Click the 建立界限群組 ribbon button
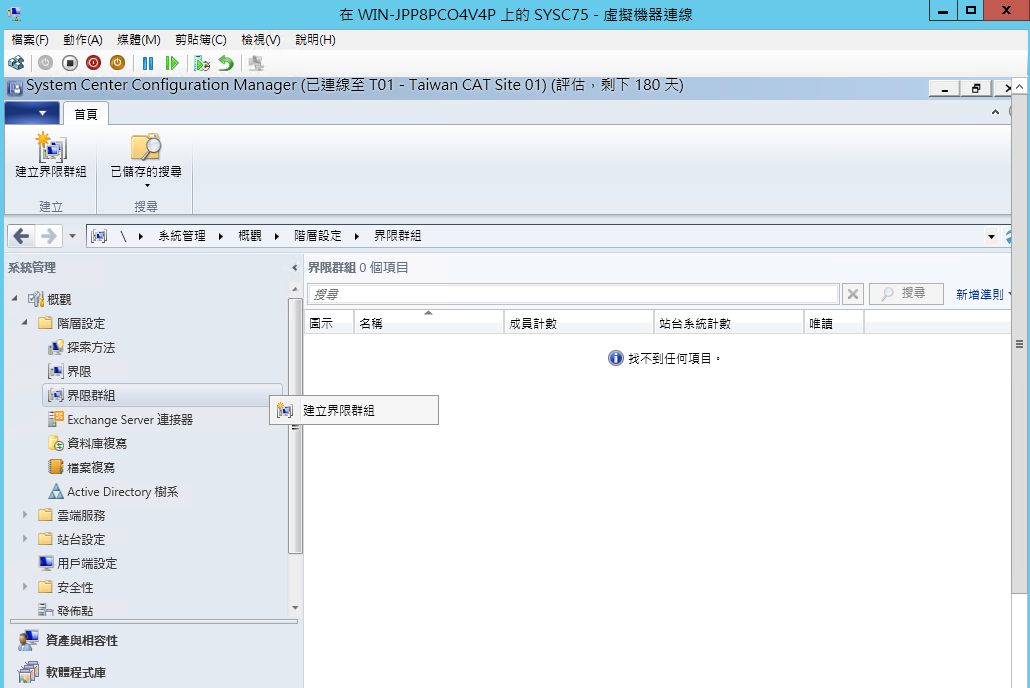1030x688 pixels. point(51,156)
